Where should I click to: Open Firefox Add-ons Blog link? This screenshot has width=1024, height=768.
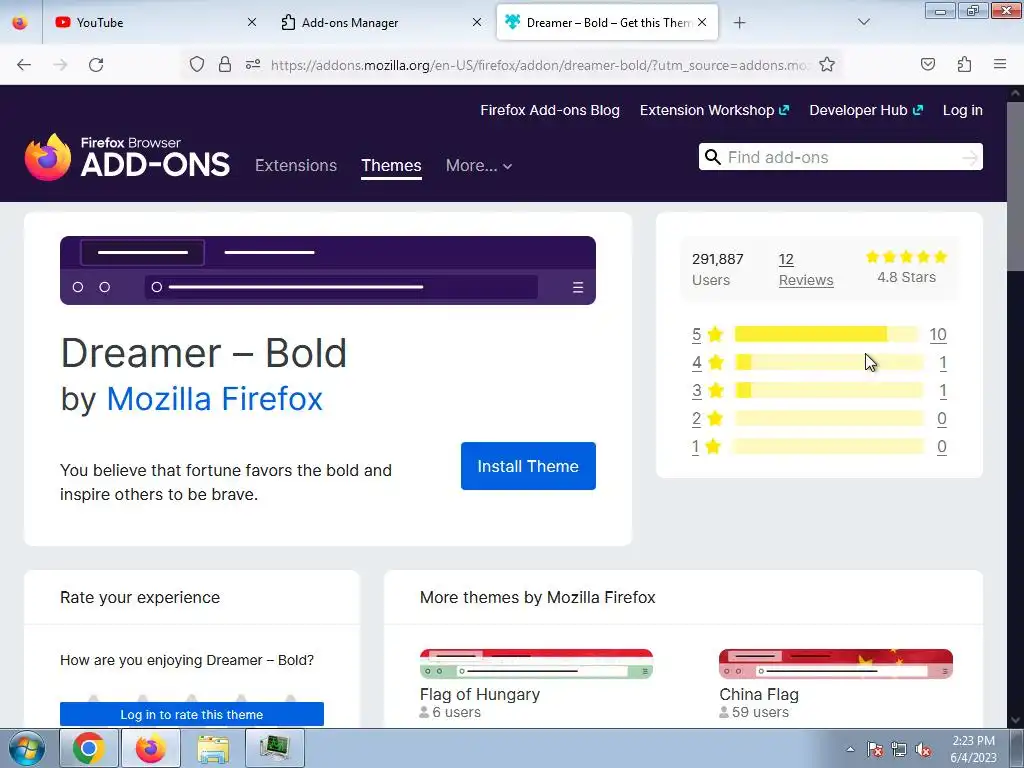point(550,110)
